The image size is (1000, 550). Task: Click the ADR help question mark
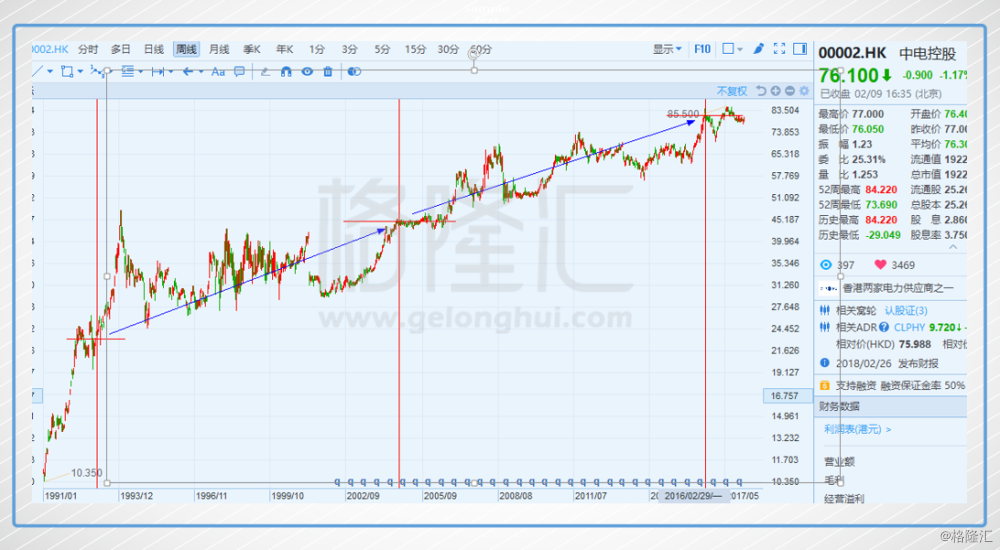pyautogui.click(x=883, y=327)
